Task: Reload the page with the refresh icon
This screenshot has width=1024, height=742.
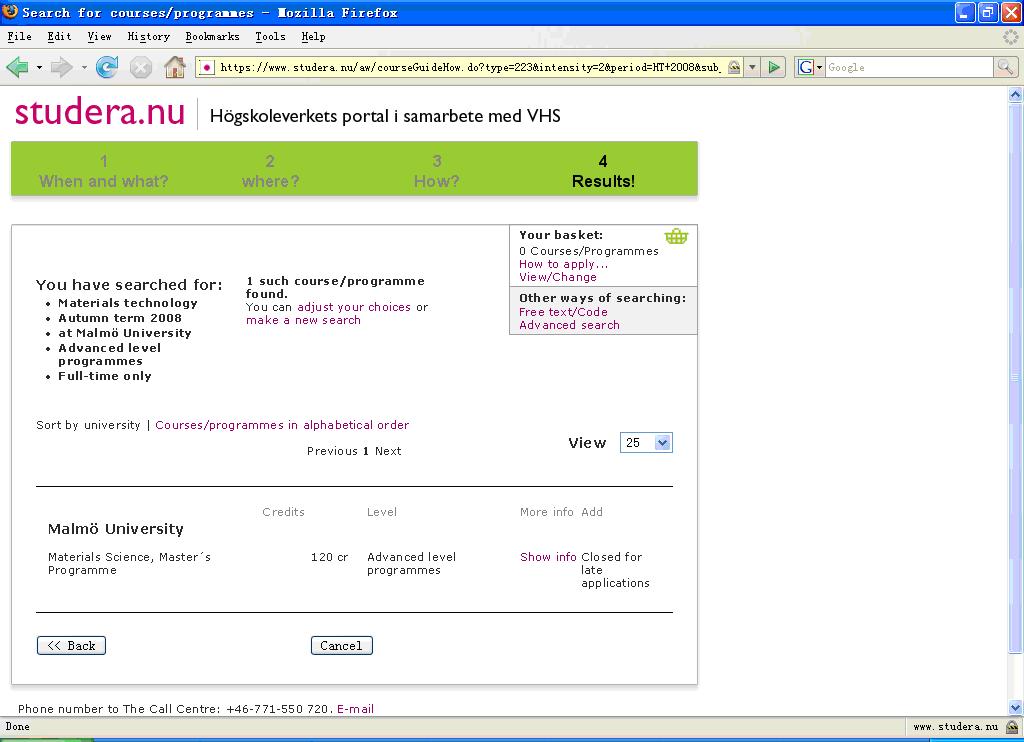Action: coord(106,67)
